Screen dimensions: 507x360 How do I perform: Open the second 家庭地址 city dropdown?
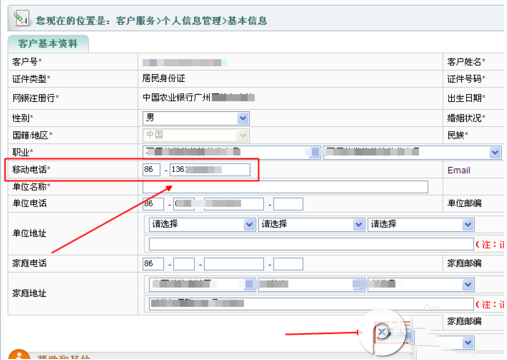[x=311, y=284]
